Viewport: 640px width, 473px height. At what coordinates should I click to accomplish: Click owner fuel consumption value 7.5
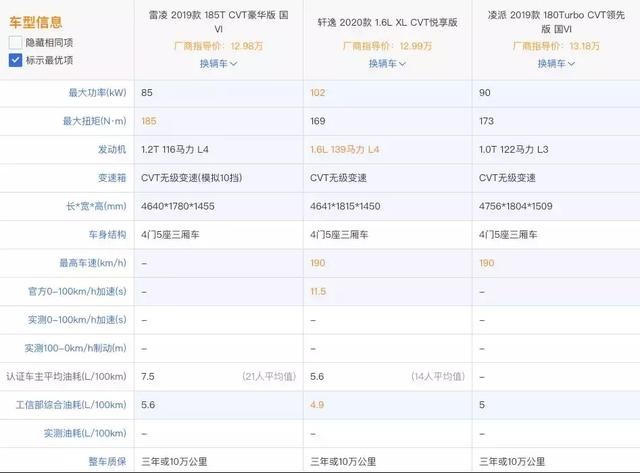147,376
